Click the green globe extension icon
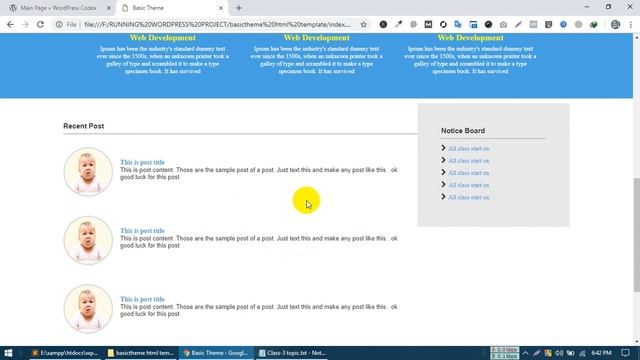The width and height of the screenshot is (640, 360). pyautogui.click(x=593, y=24)
